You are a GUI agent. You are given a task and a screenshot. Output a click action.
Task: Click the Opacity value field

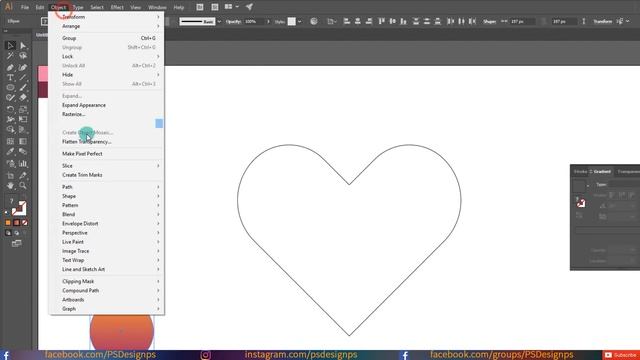[255, 21]
